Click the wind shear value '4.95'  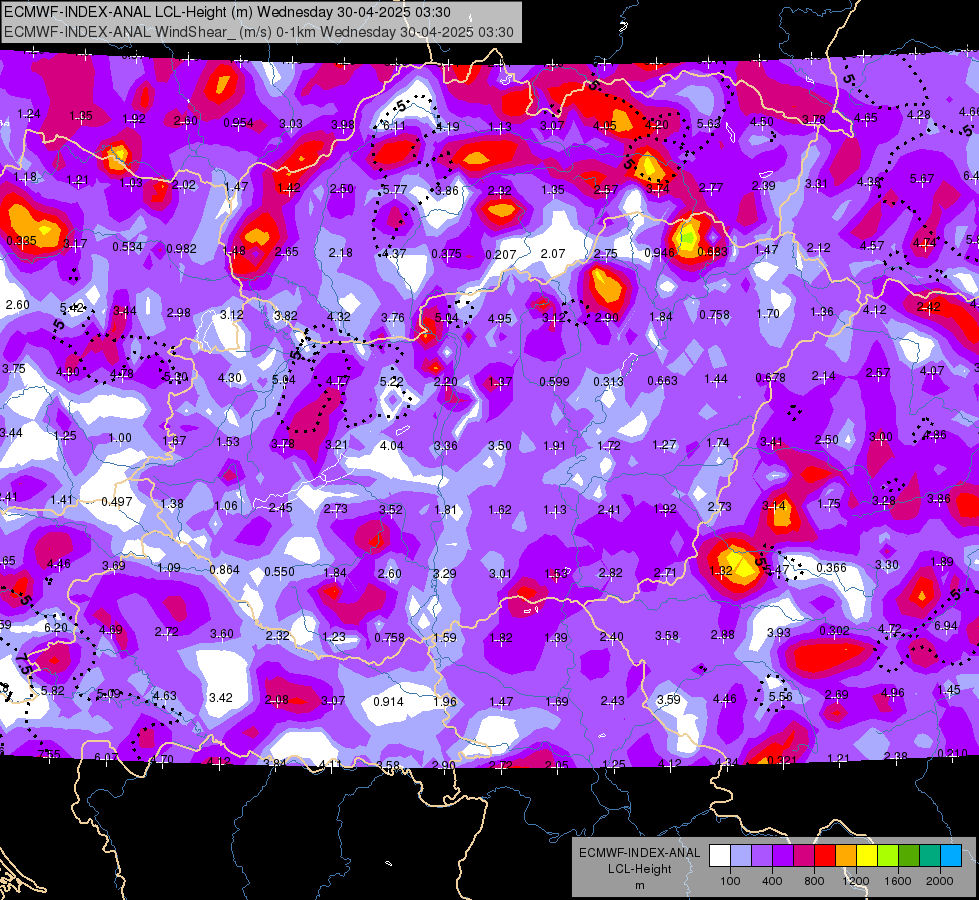pos(499,319)
